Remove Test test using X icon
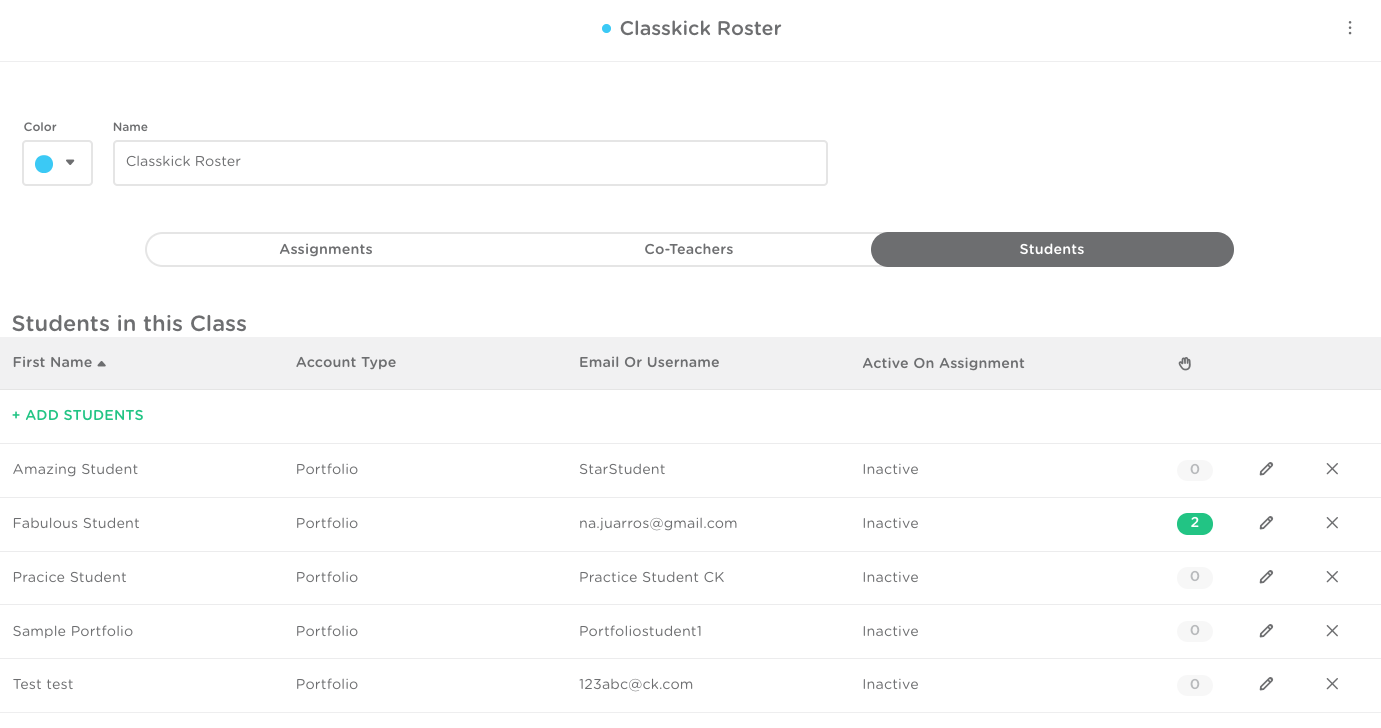This screenshot has height=728, width=1381. point(1332,684)
